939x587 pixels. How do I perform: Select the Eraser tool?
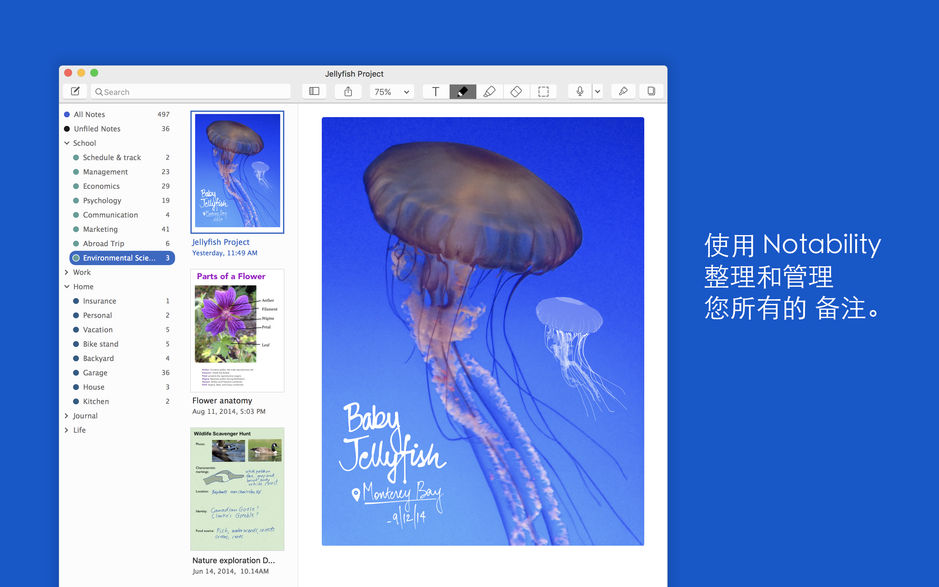pos(515,91)
